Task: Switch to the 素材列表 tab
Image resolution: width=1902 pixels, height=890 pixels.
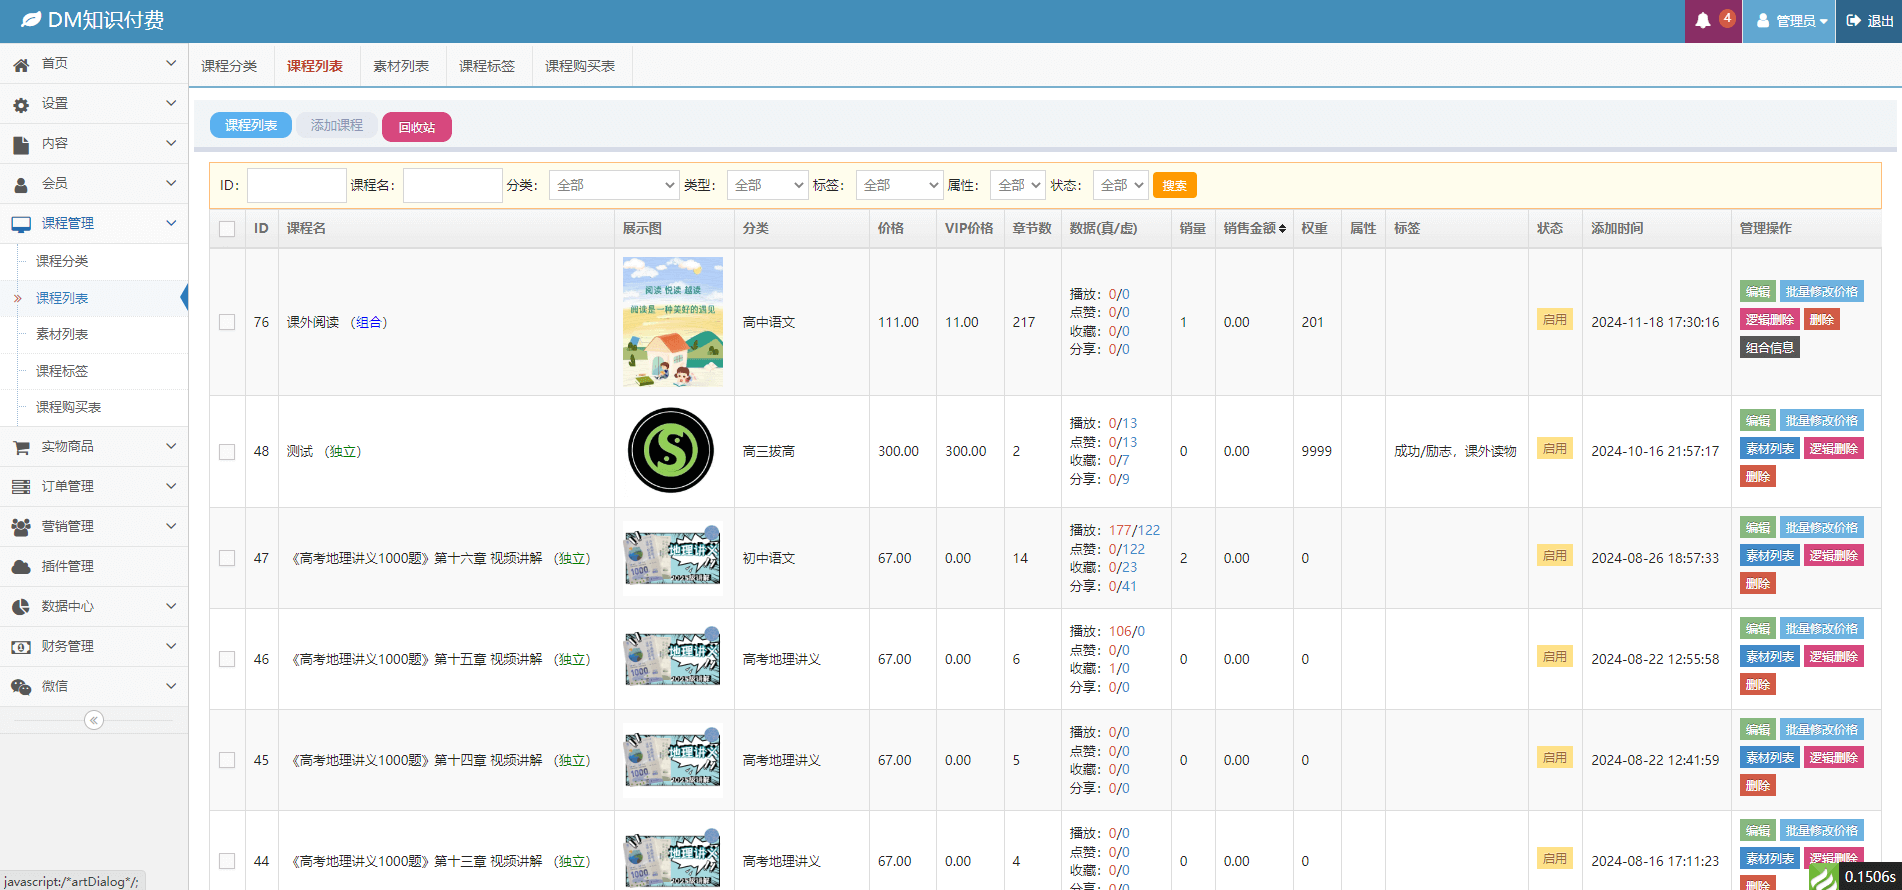Action: tap(401, 66)
